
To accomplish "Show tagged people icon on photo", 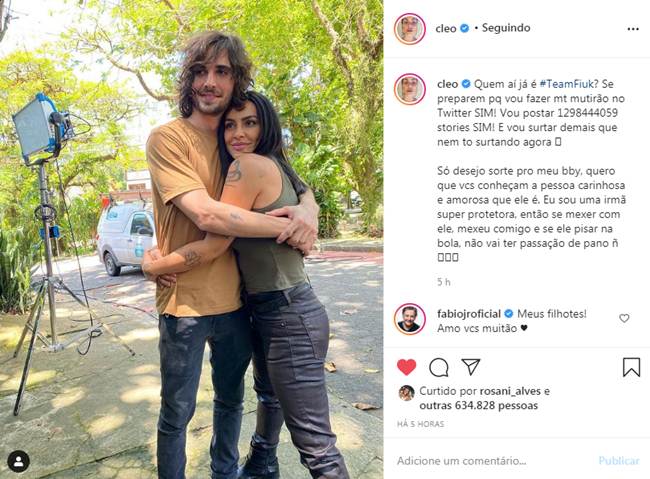I will pos(18,461).
